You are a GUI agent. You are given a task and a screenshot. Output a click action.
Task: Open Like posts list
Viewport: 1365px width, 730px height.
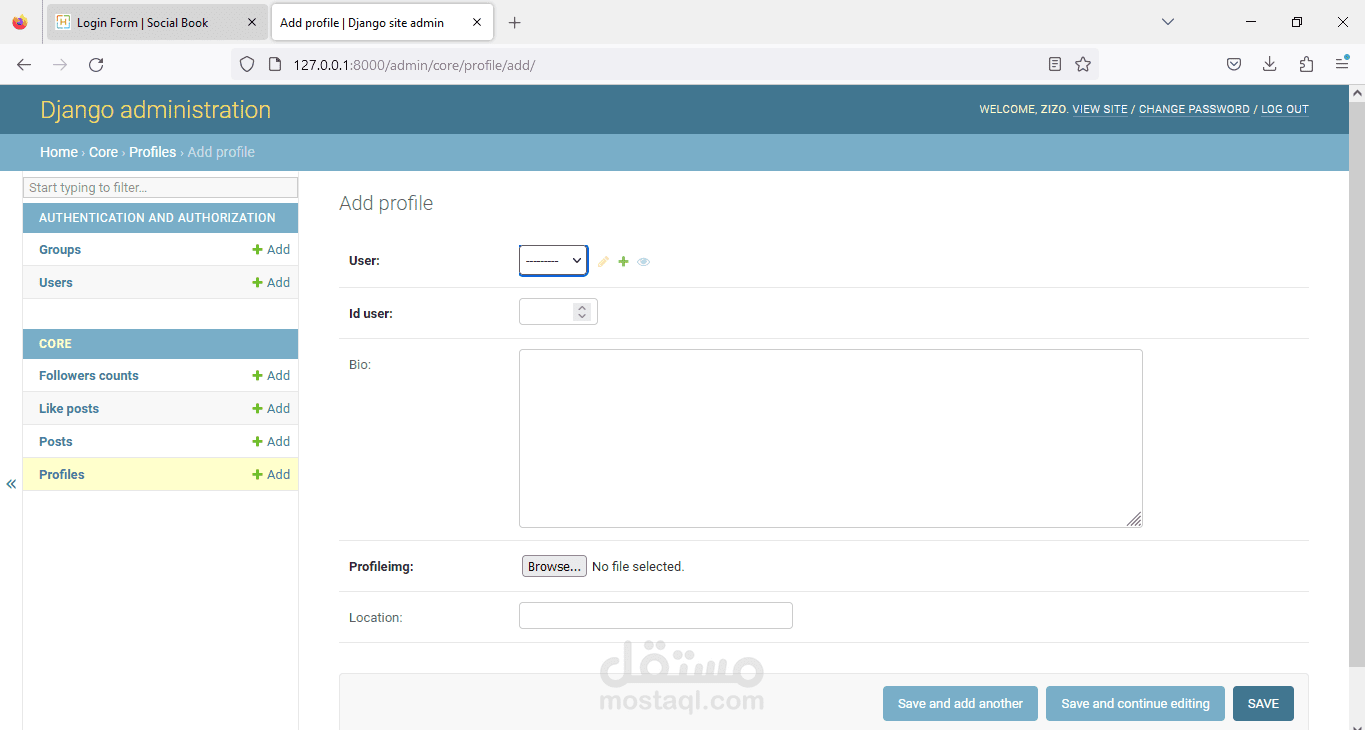click(x=69, y=409)
